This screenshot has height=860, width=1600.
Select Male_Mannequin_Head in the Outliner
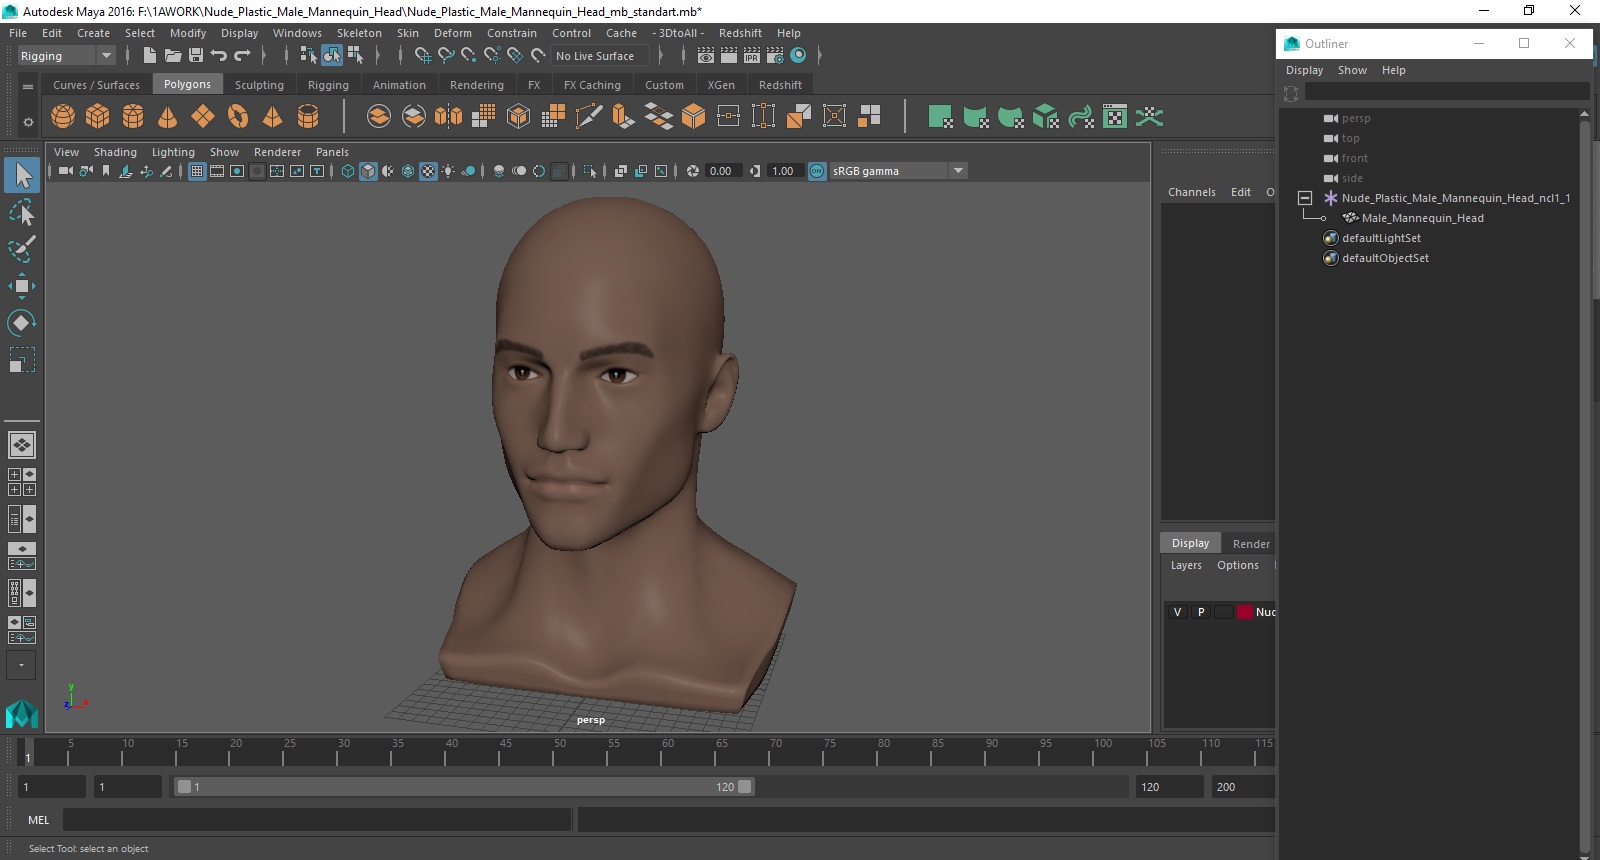point(1422,218)
